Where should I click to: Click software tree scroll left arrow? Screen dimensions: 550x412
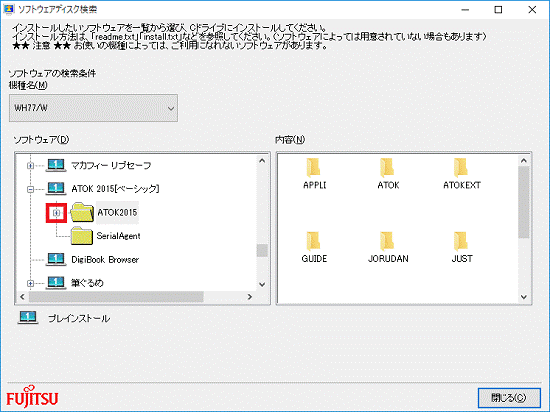tap(23, 297)
